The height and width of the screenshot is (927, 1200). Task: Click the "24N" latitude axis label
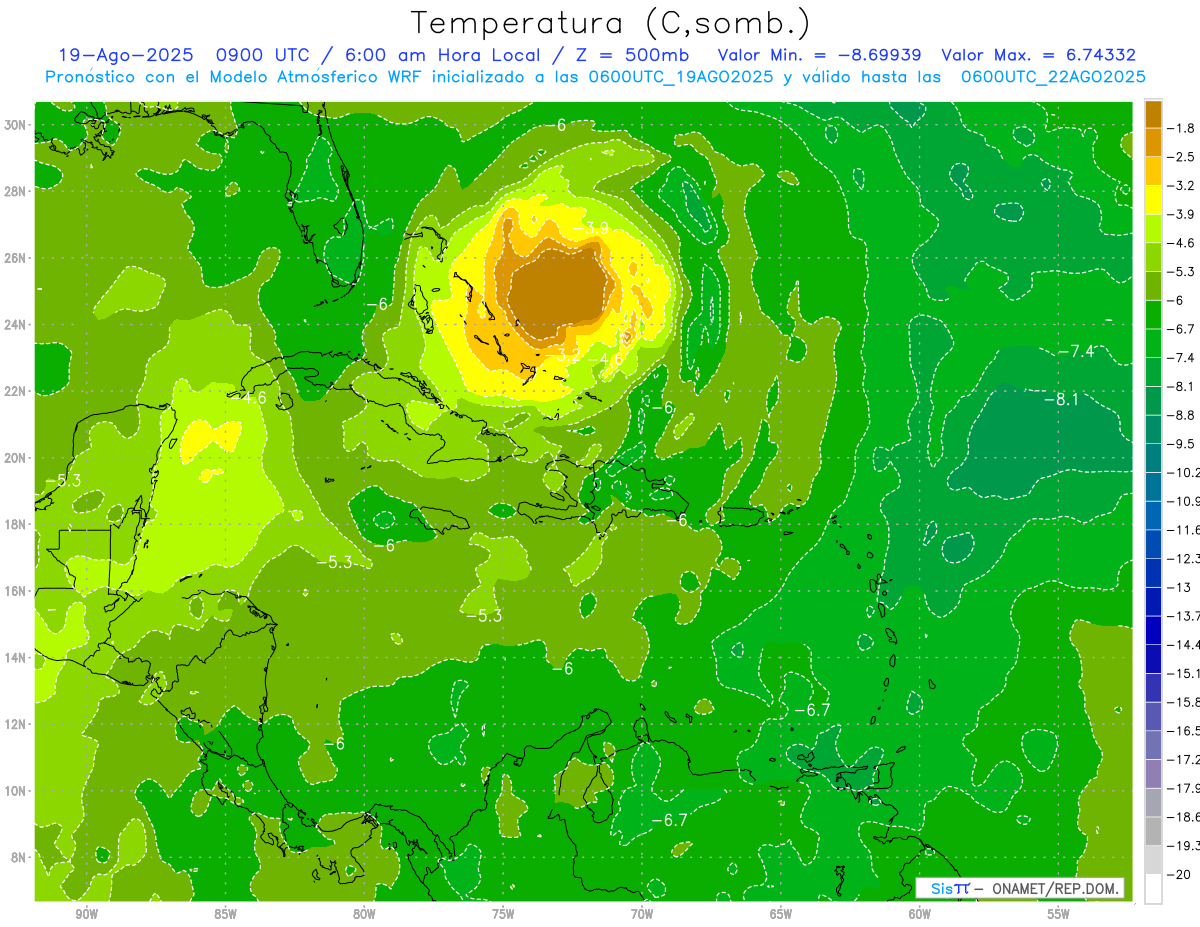coord(15,324)
